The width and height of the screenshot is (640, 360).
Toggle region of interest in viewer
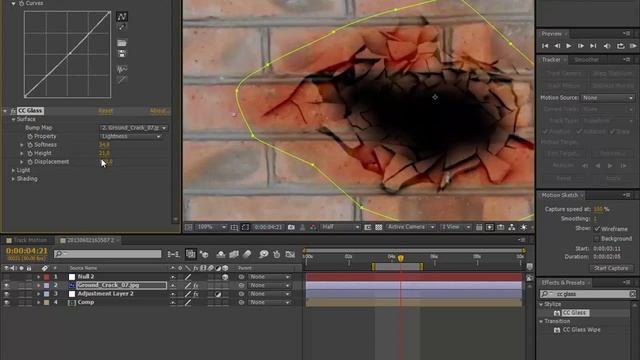click(367, 227)
